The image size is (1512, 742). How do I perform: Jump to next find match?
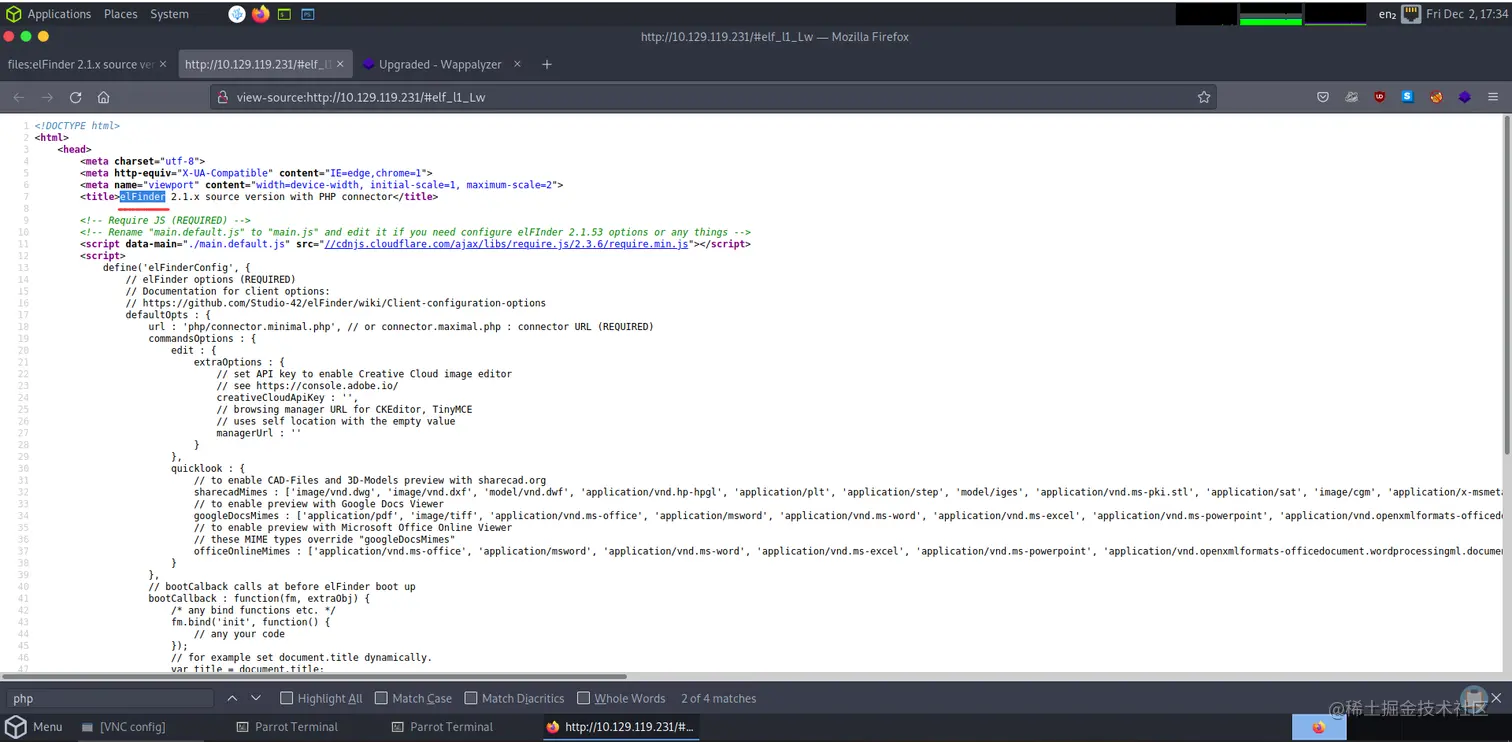click(256, 698)
